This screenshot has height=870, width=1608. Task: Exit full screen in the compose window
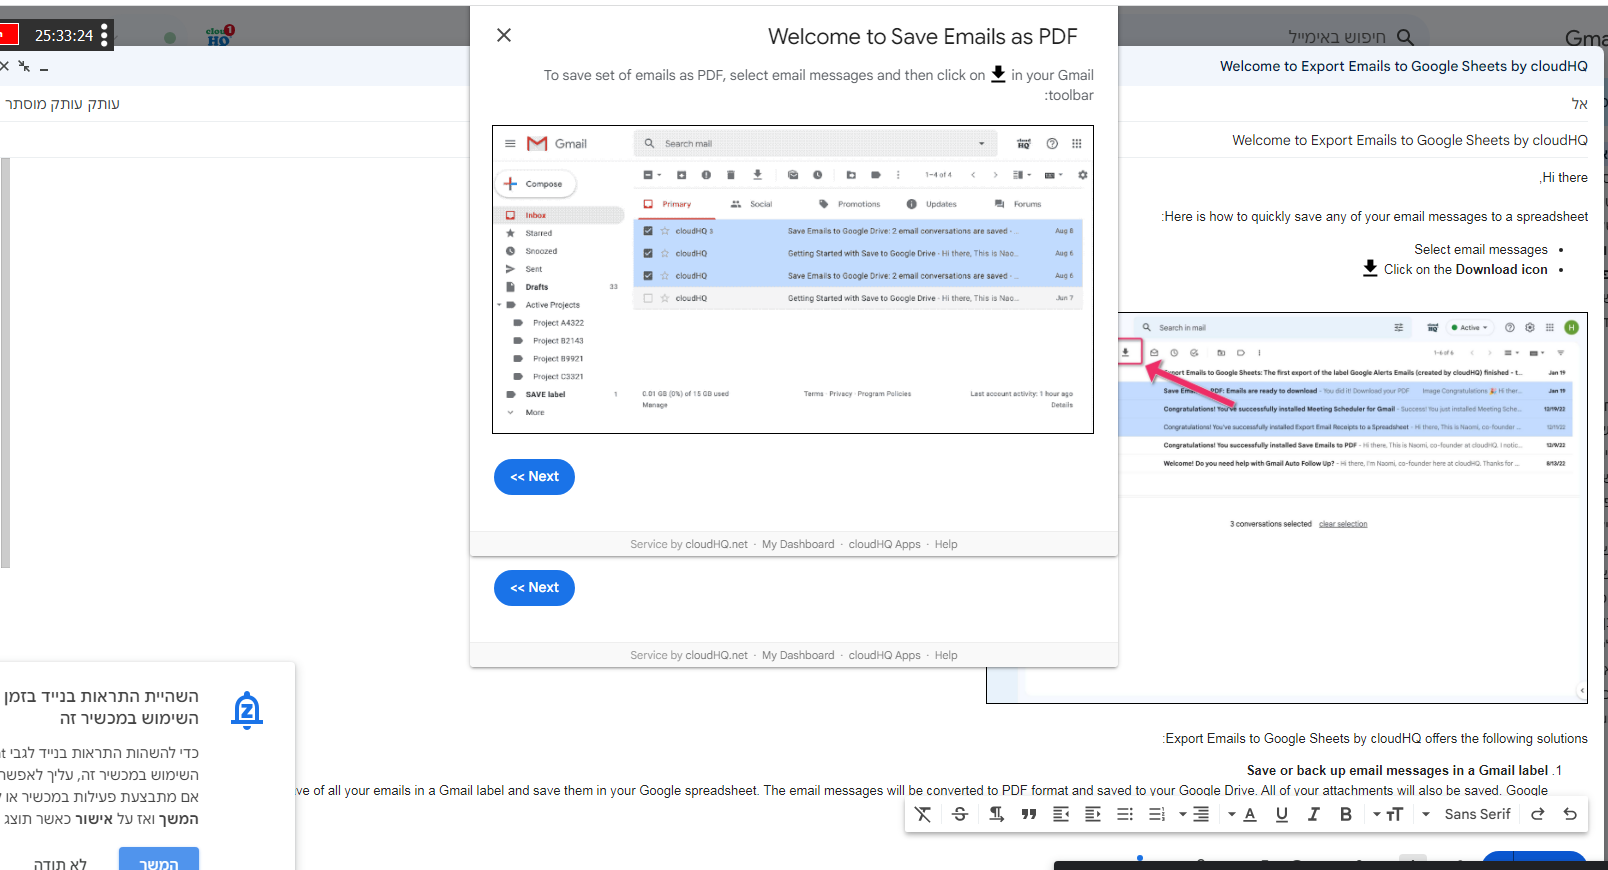(24, 66)
